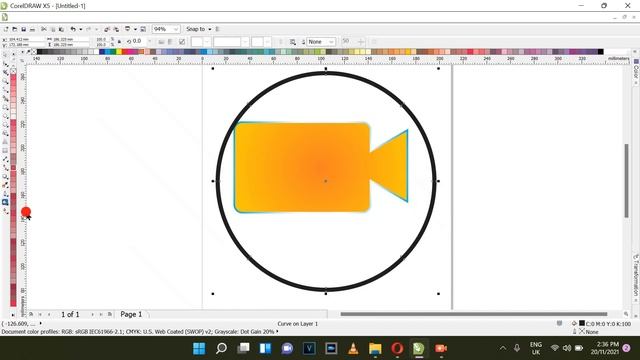The width and height of the screenshot is (640, 360).
Task: Toggle mirror horizontally
Action: pos(161,42)
